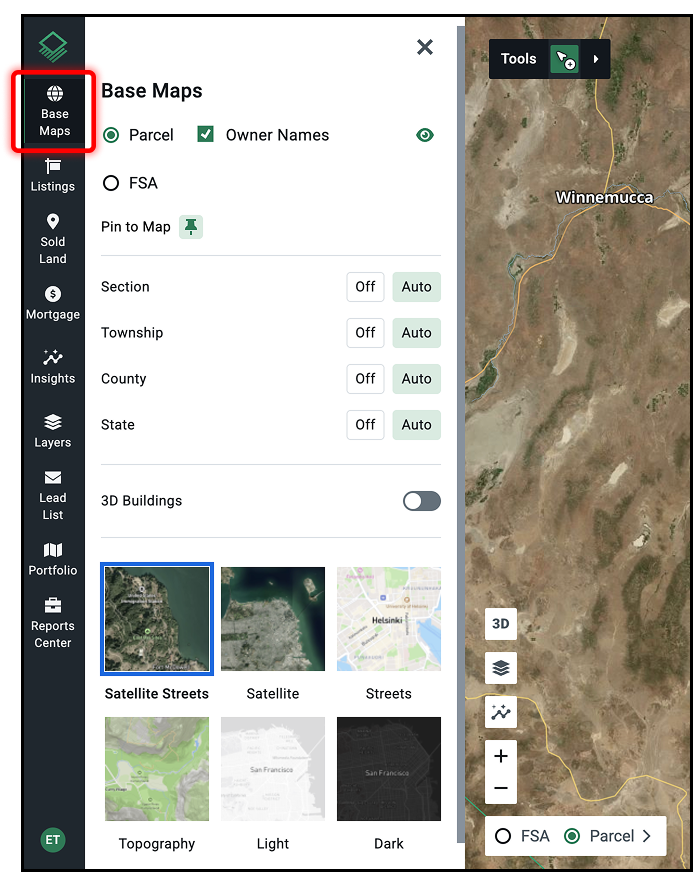Image resolution: width=699 pixels, height=885 pixels.
Task: Zoom out on the map
Action: pos(500,788)
